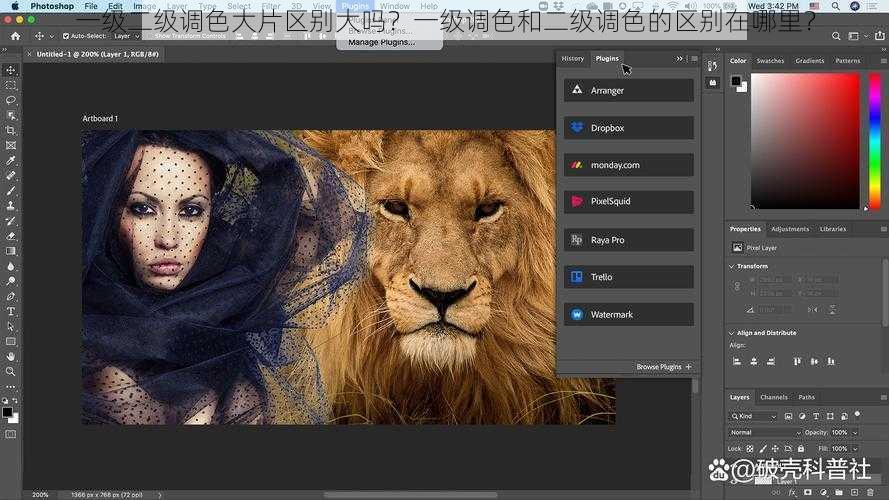Toggle the layer filtering on/off switch
Screen dimensions: 889x500
pos(857,414)
